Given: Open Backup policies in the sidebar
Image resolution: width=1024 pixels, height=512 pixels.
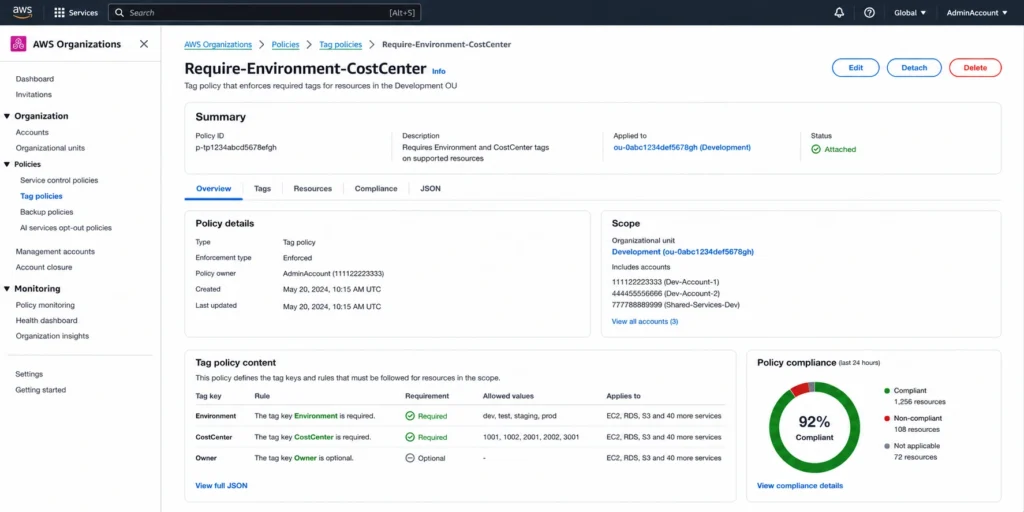Looking at the screenshot, I should (x=46, y=212).
